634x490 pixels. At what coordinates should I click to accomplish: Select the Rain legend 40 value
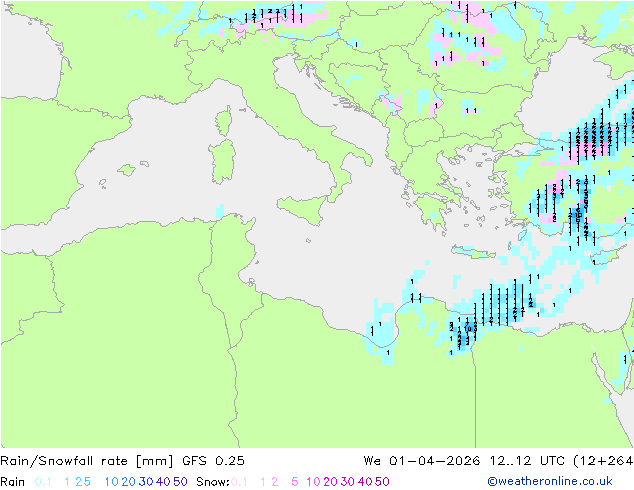pos(163,482)
